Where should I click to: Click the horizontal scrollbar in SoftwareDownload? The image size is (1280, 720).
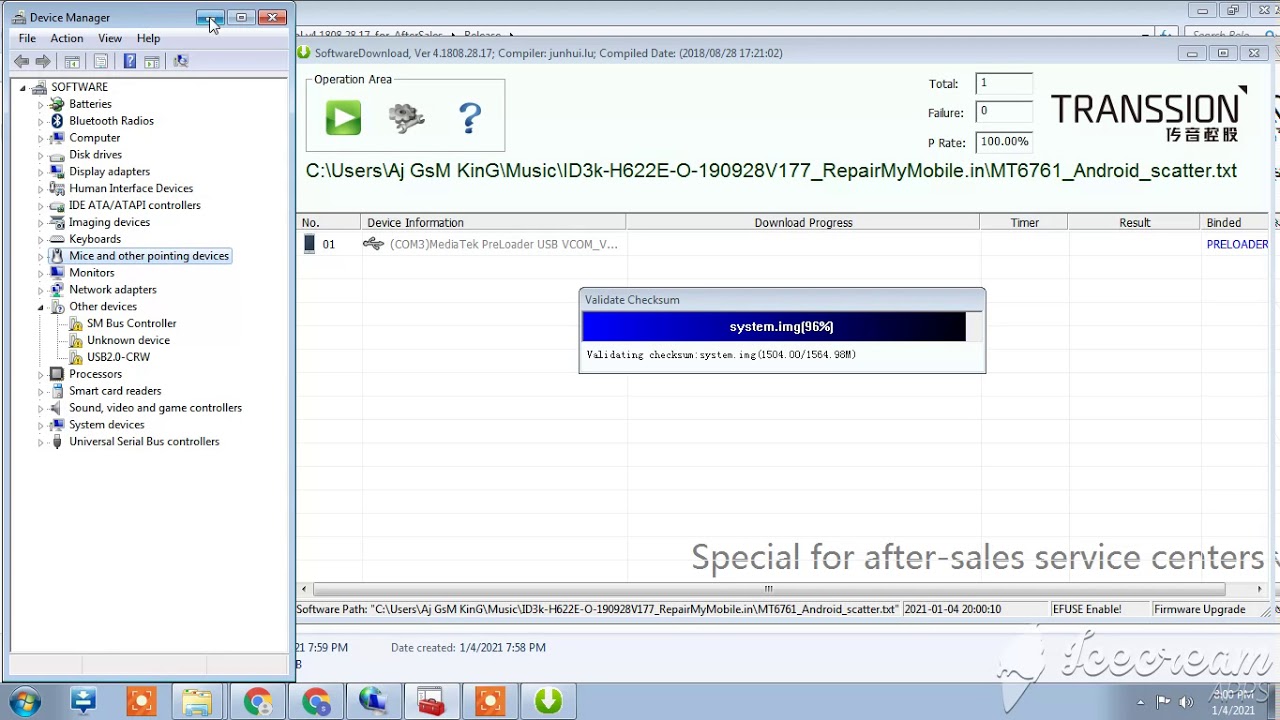coord(768,589)
